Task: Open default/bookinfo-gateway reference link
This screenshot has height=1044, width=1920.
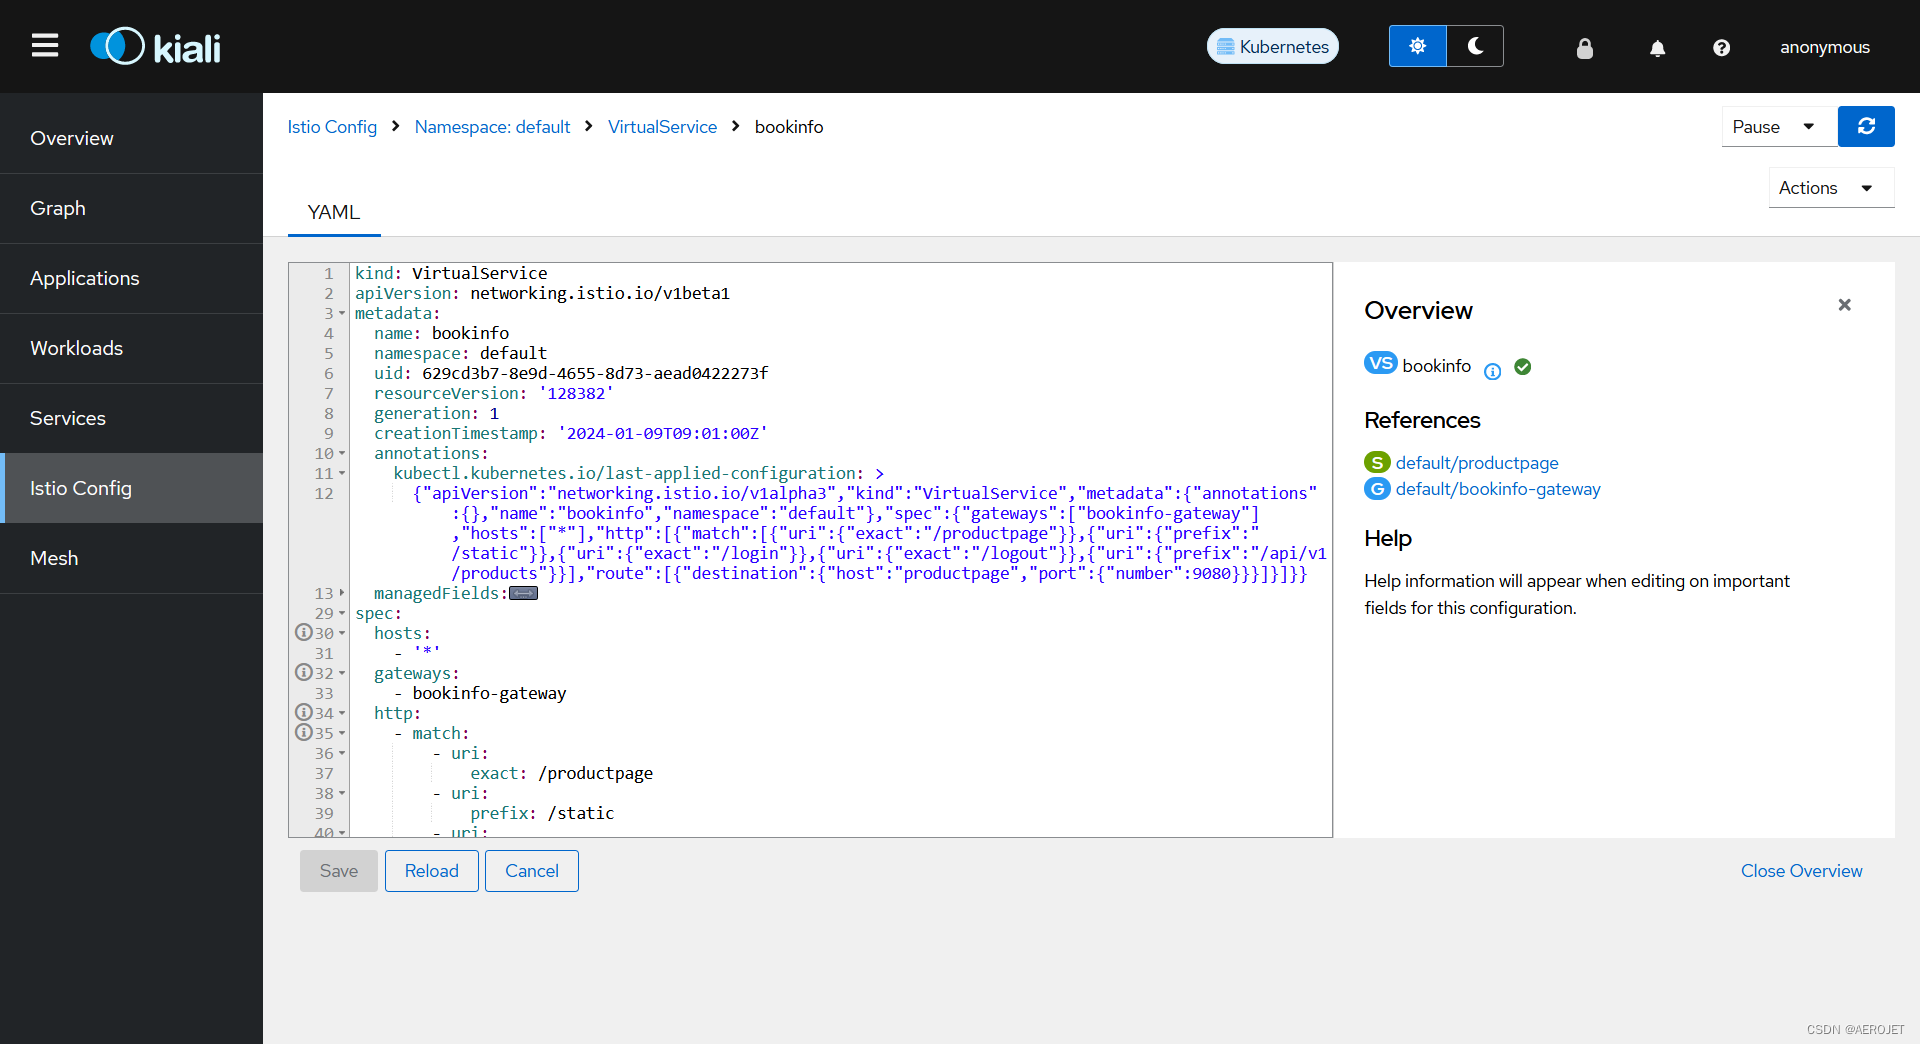Action: coord(1498,489)
